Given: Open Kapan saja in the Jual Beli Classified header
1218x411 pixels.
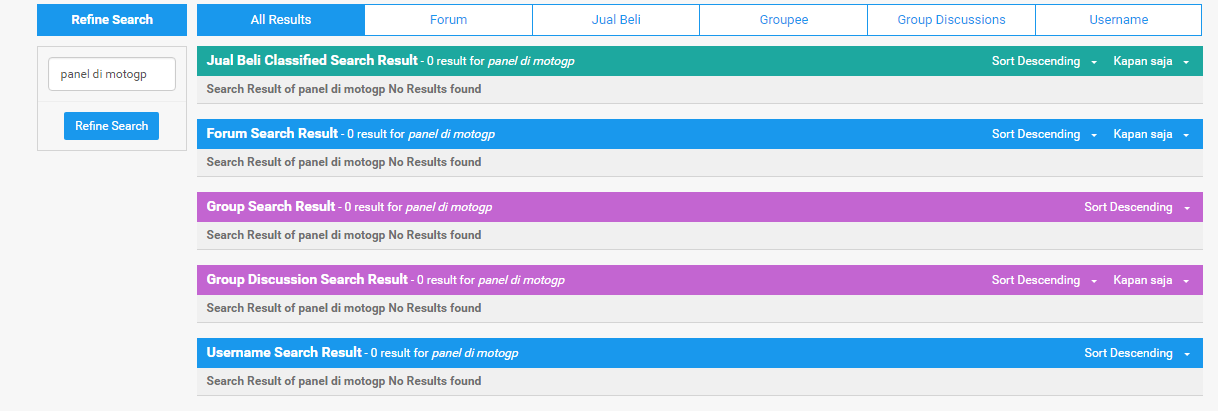Looking at the screenshot, I should tap(1151, 62).
